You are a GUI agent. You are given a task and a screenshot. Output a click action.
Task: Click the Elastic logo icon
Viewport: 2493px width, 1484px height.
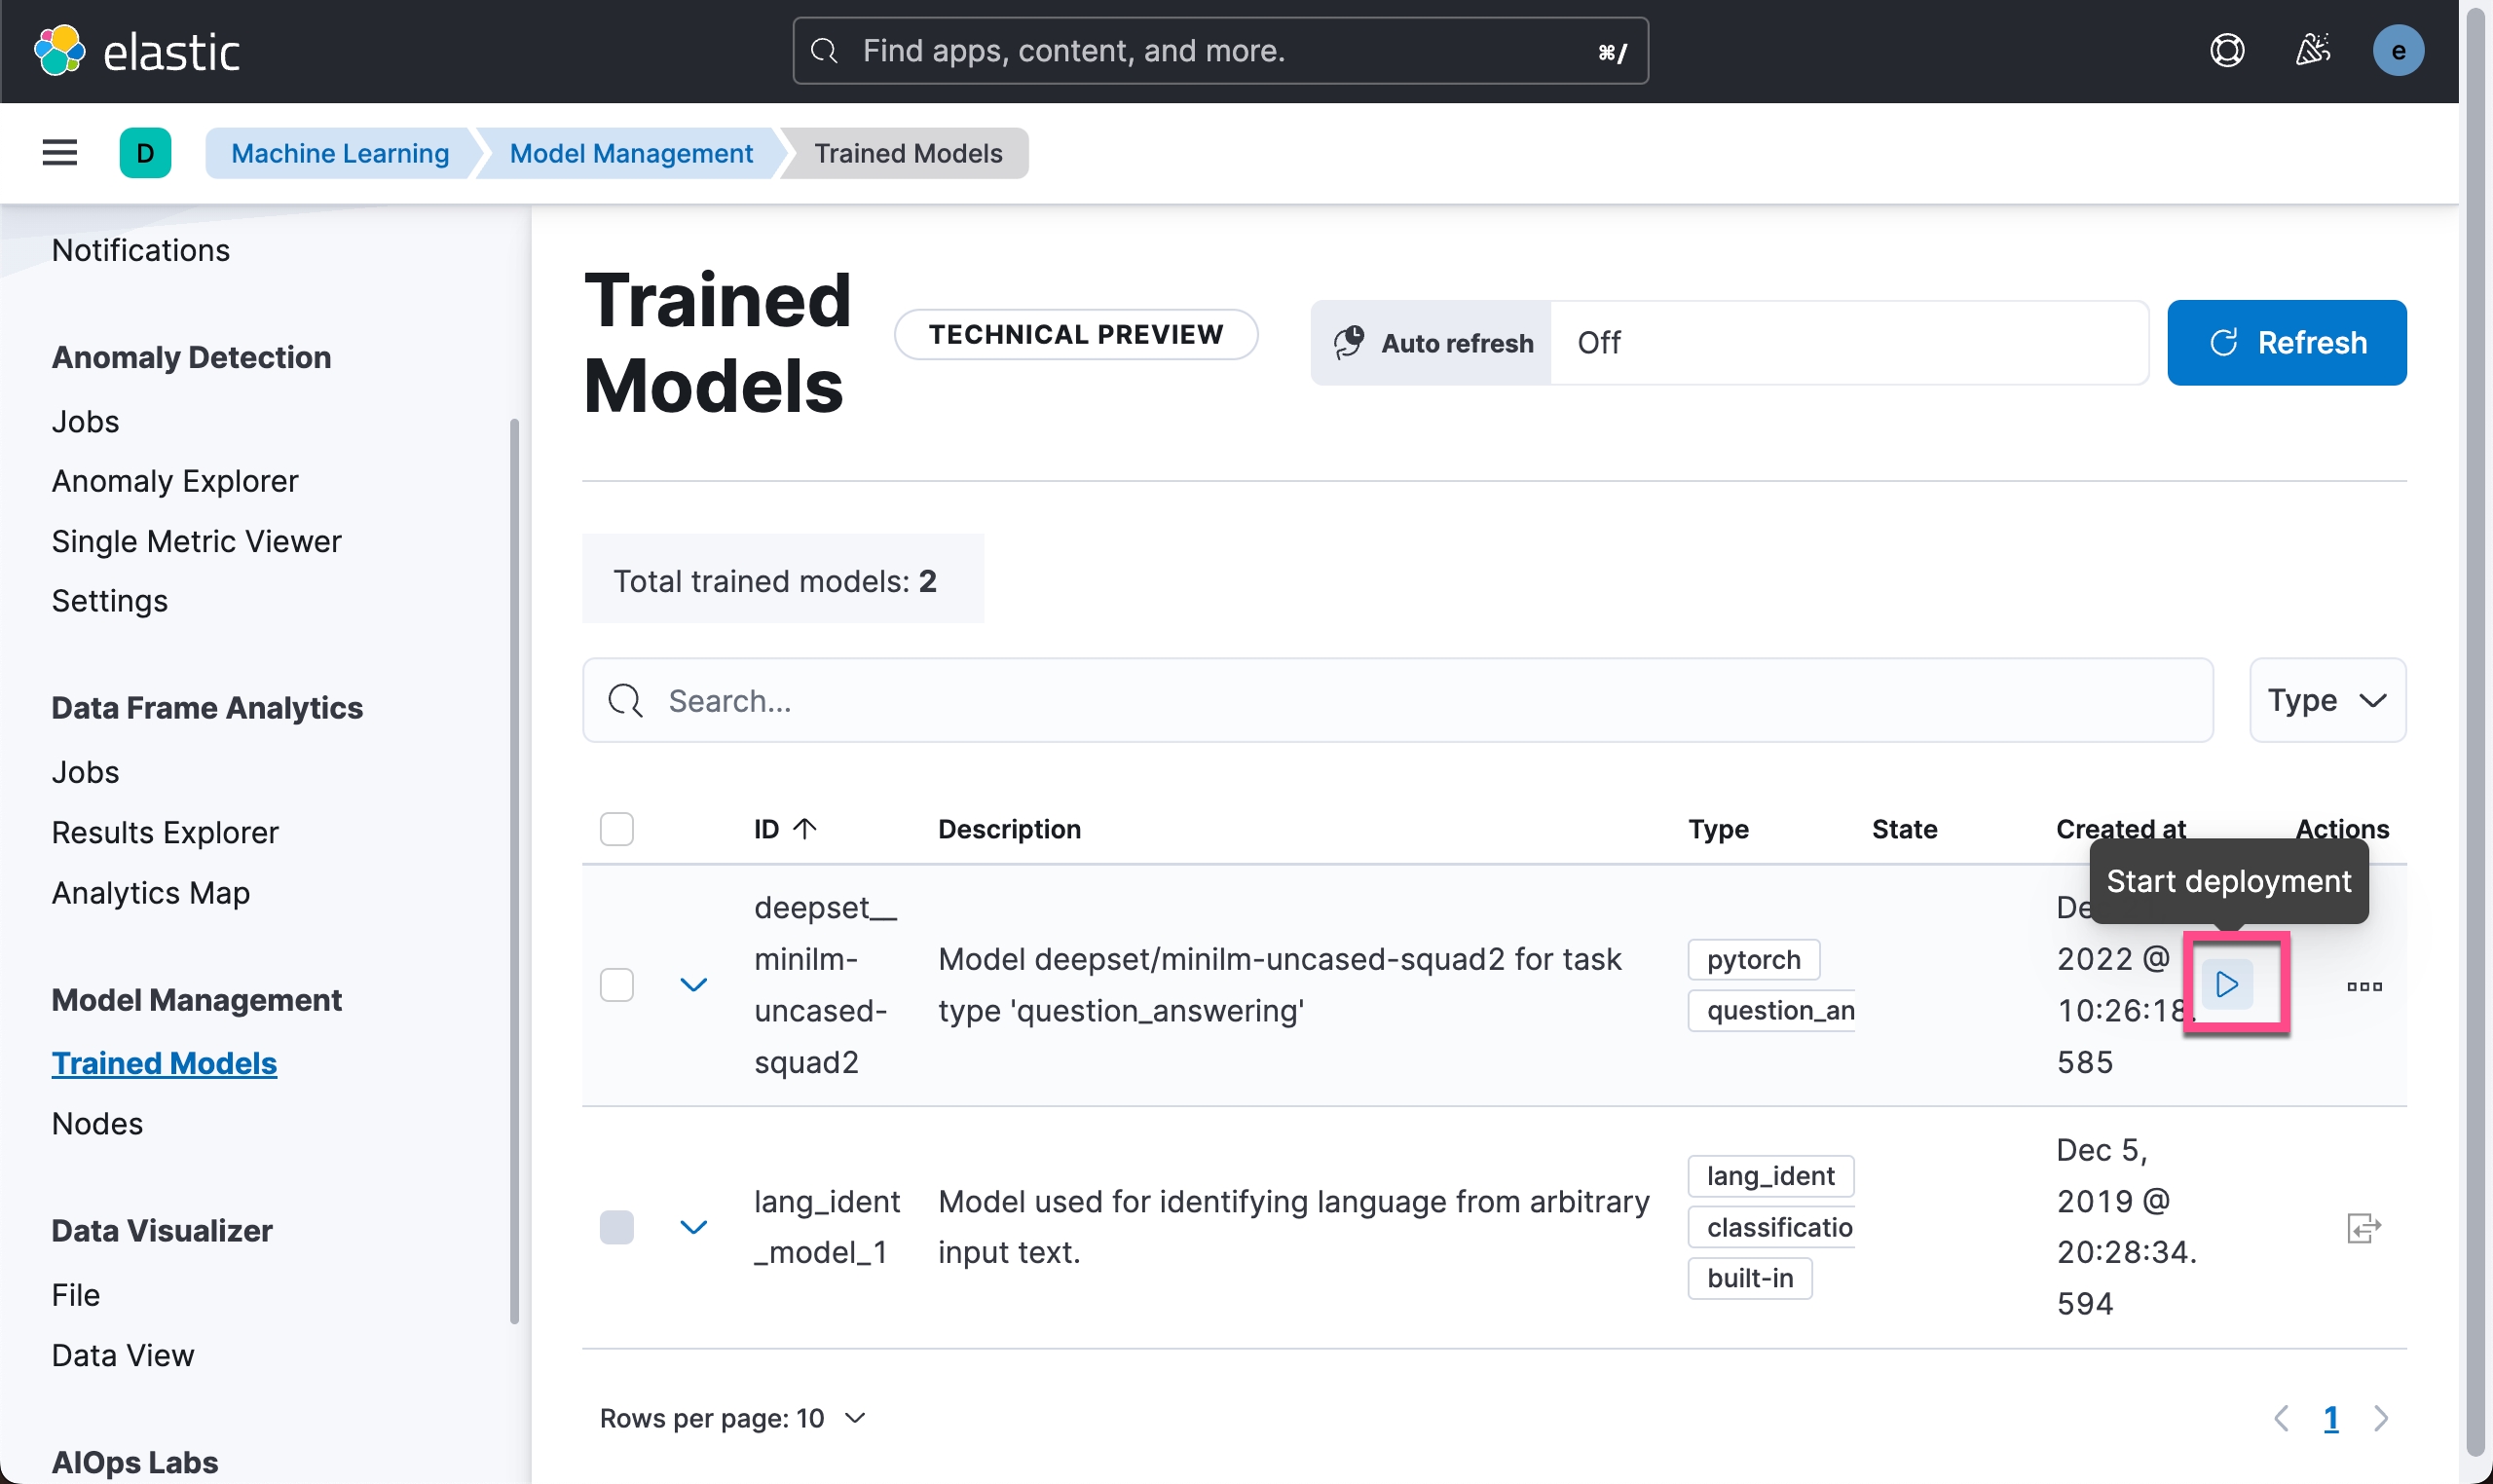point(59,50)
